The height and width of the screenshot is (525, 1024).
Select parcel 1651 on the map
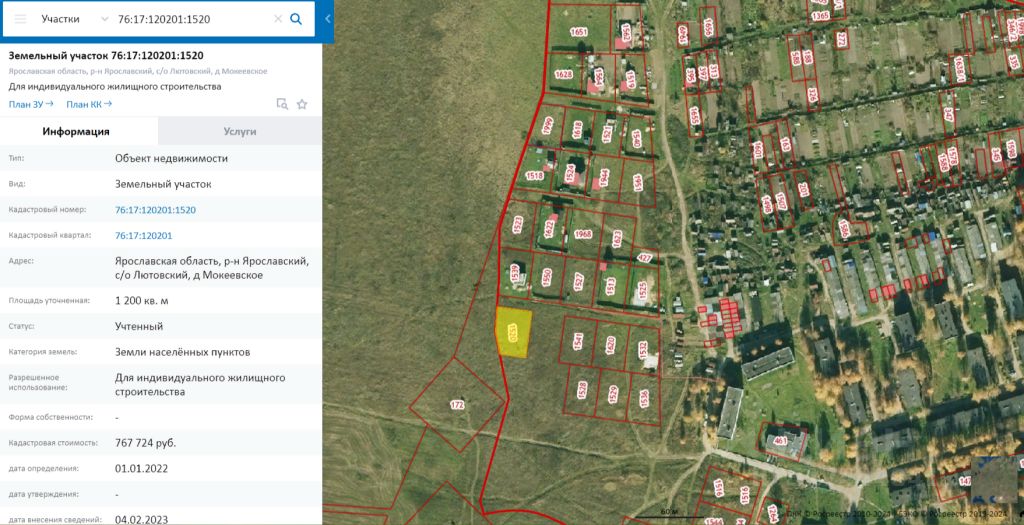pos(579,31)
